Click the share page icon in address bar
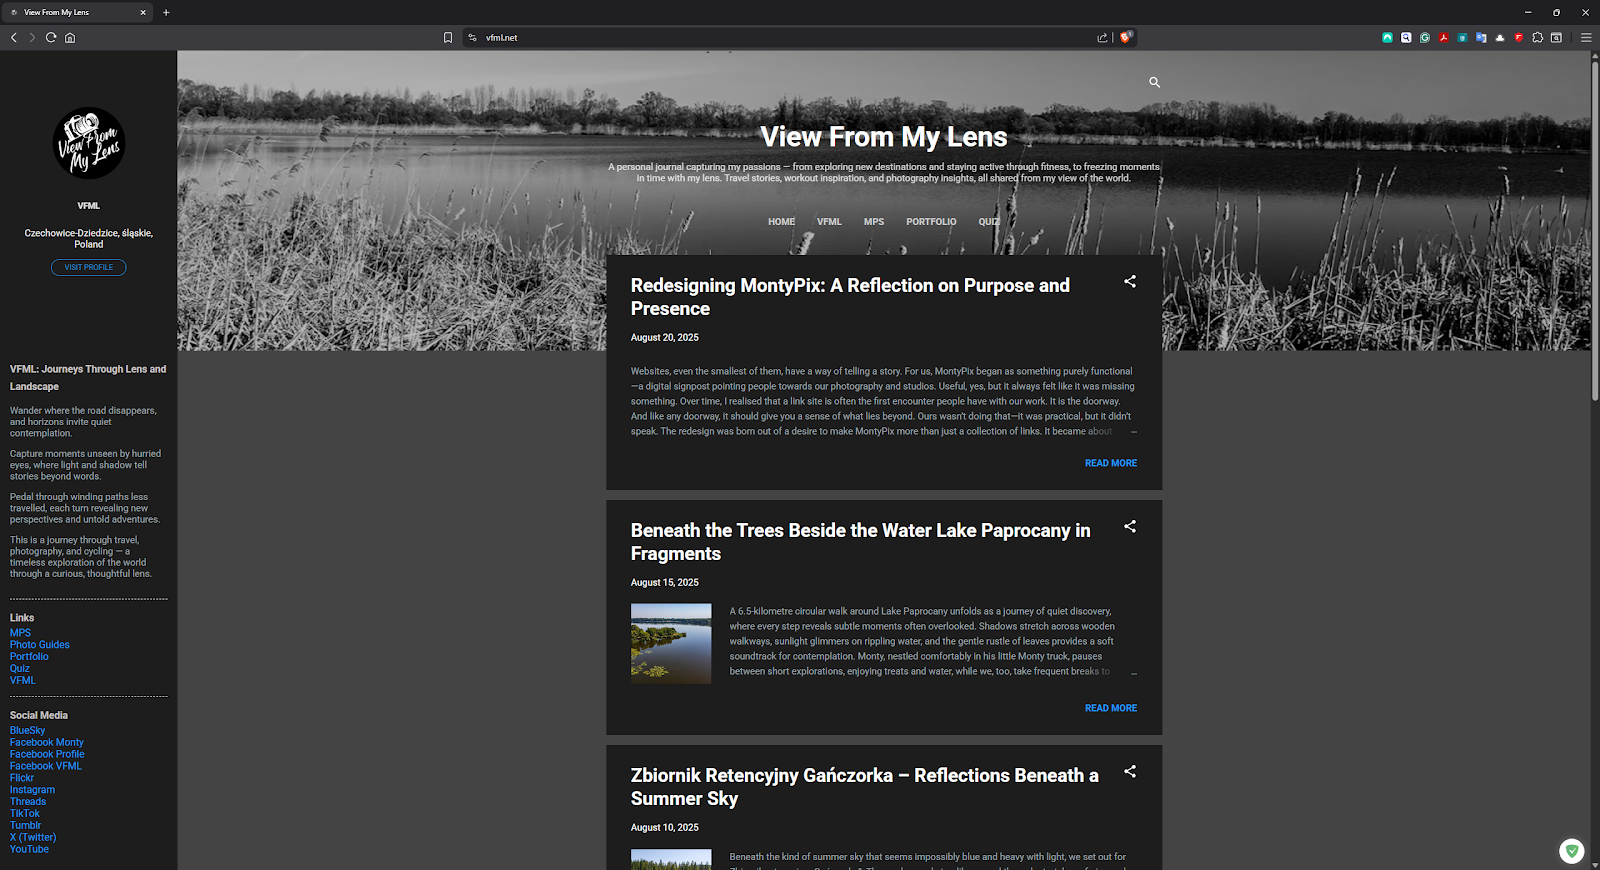 tap(1102, 38)
